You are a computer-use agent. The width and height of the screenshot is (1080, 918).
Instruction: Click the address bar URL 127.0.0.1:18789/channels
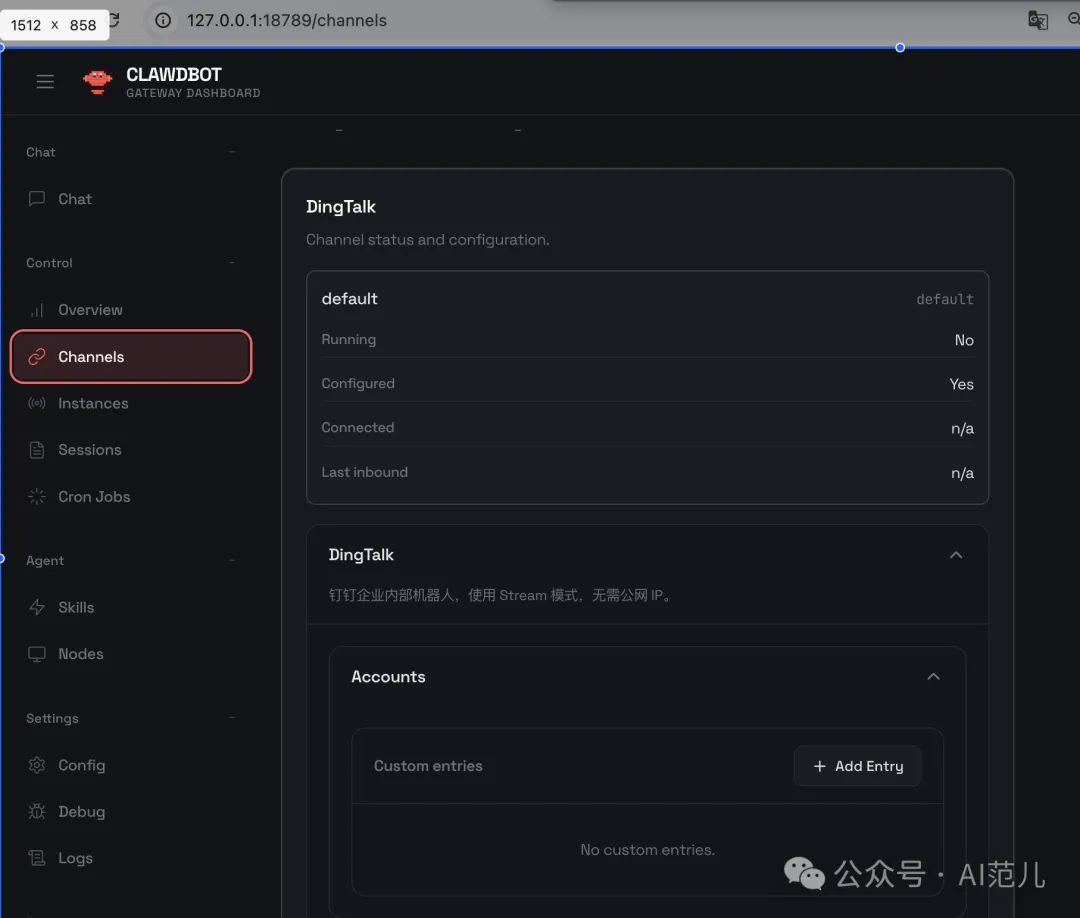tap(287, 21)
